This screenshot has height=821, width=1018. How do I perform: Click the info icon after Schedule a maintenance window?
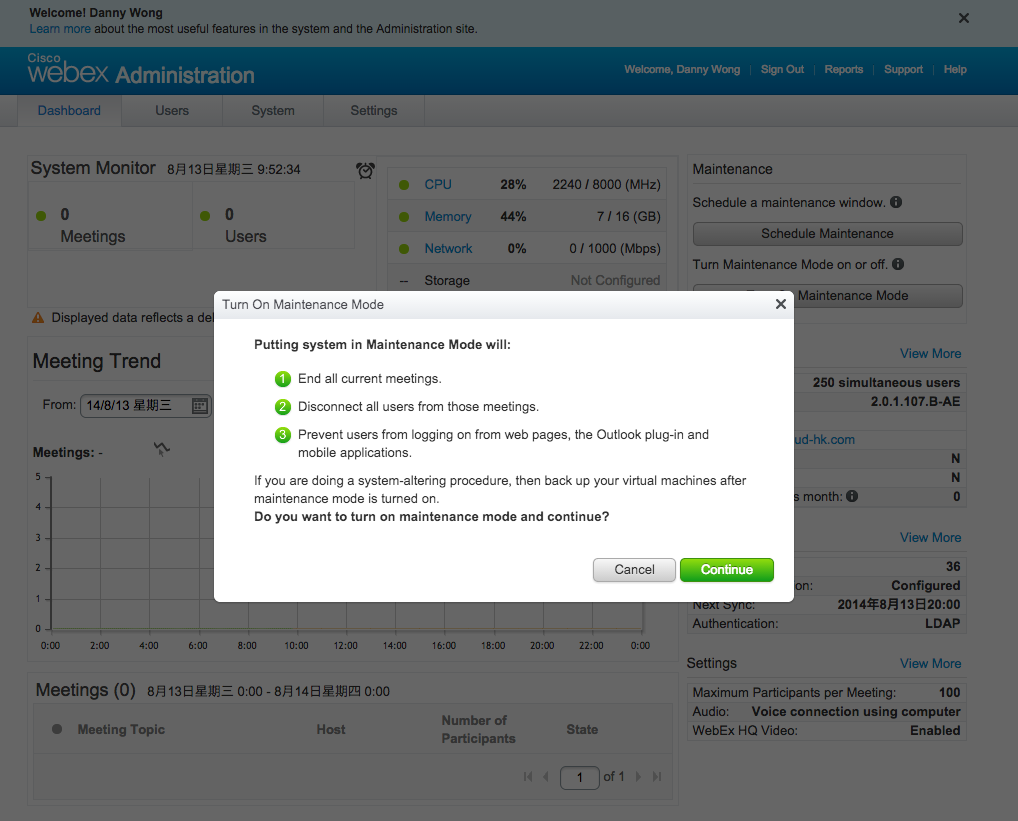coord(896,202)
